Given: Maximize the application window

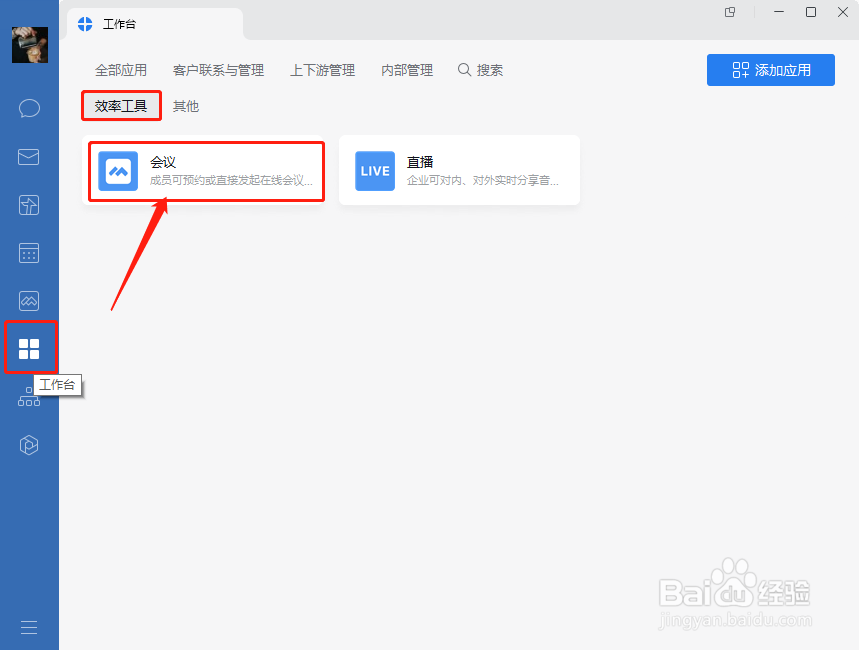Looking at the screenshot, I should 811,12.
